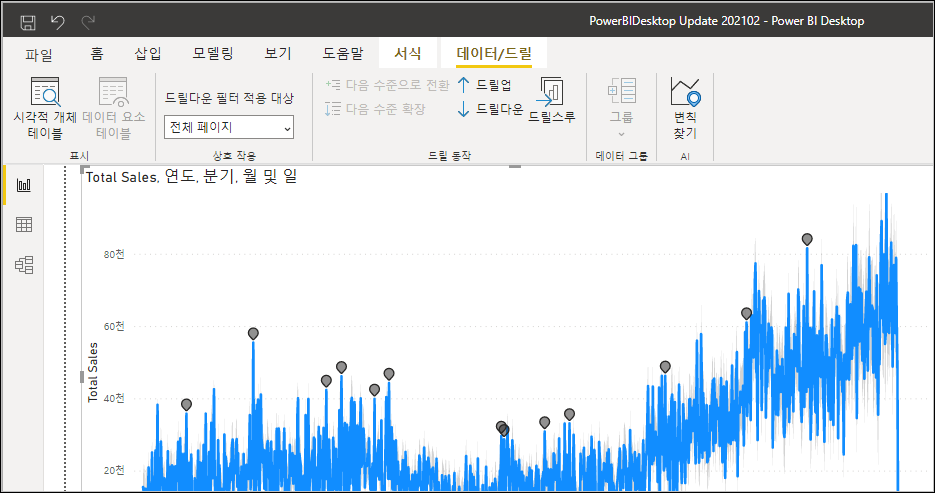
Task: Click the 40천 axis value
Action: [x=114, y=398]
